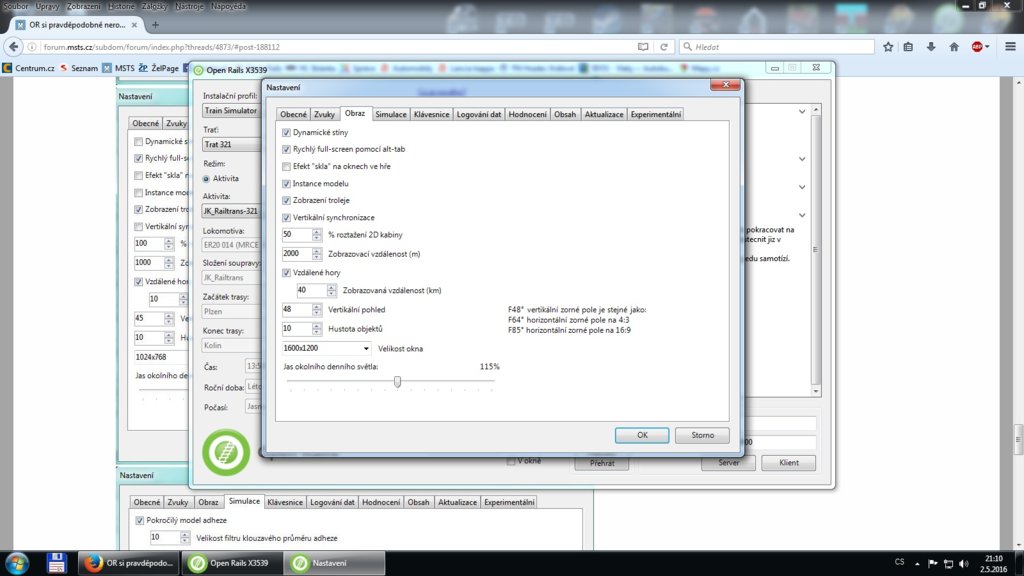Decrease Vertikální pohled spinner value

317,313
